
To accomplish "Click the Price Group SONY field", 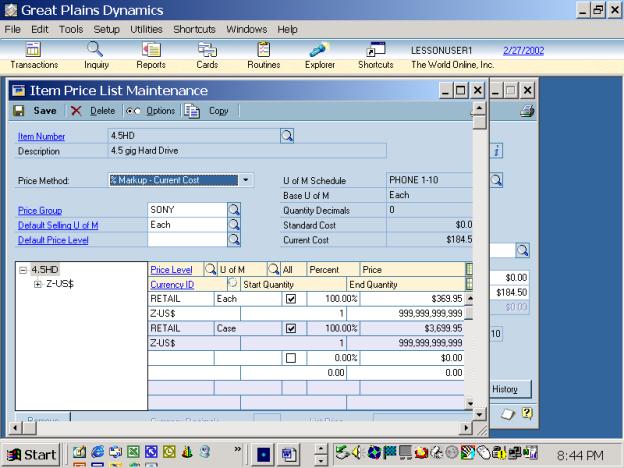I will click(x=187, y=210).
